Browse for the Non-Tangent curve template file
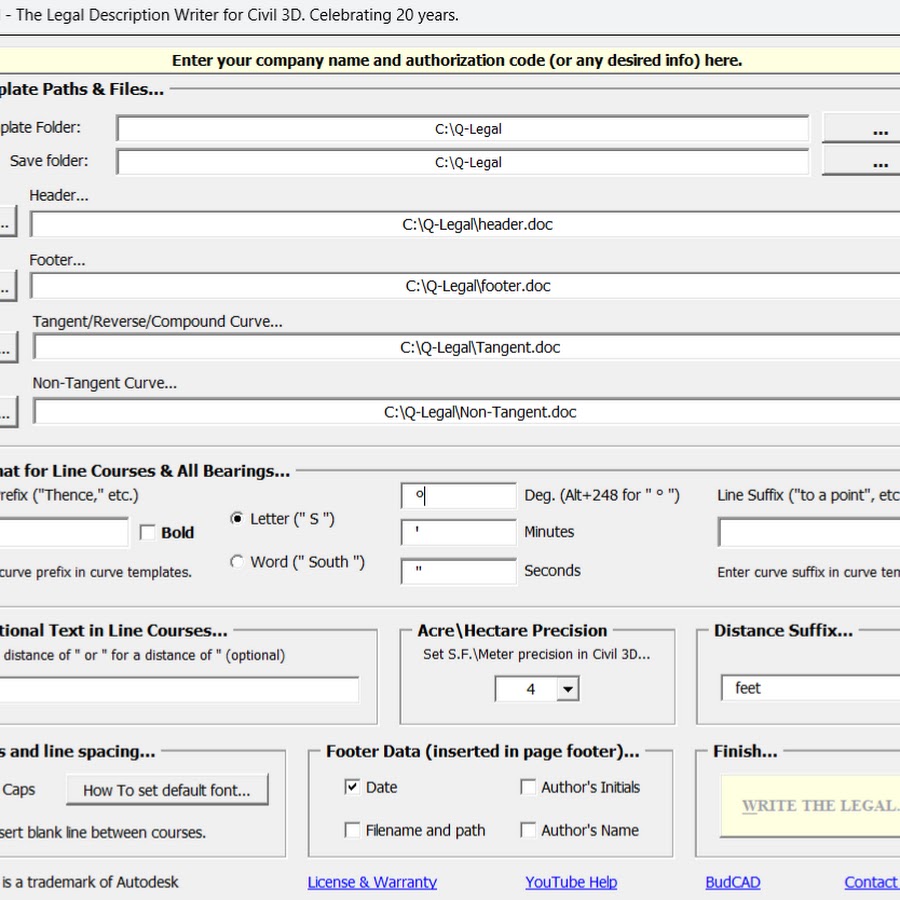This screenshot has height=900, width=900. (x=8, y=412)
